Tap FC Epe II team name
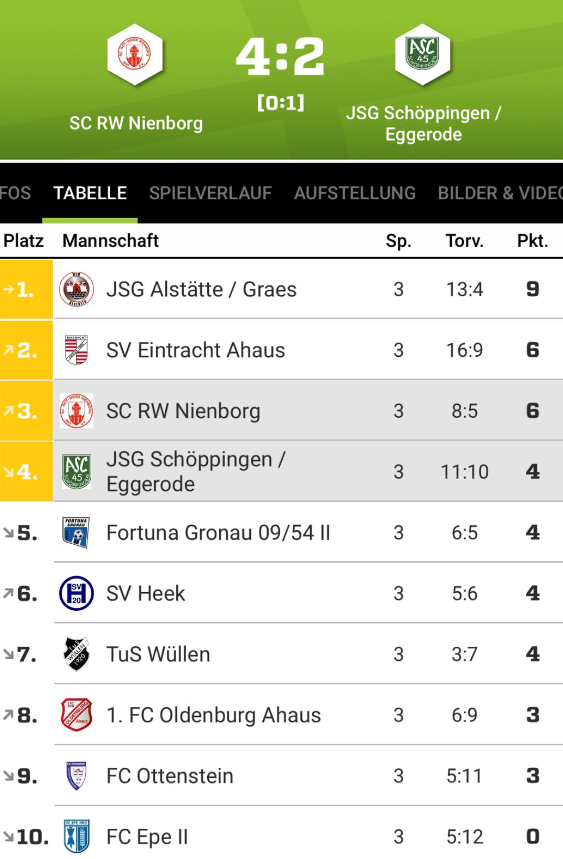This screenshot has height=859, width=563. point(147,837)
